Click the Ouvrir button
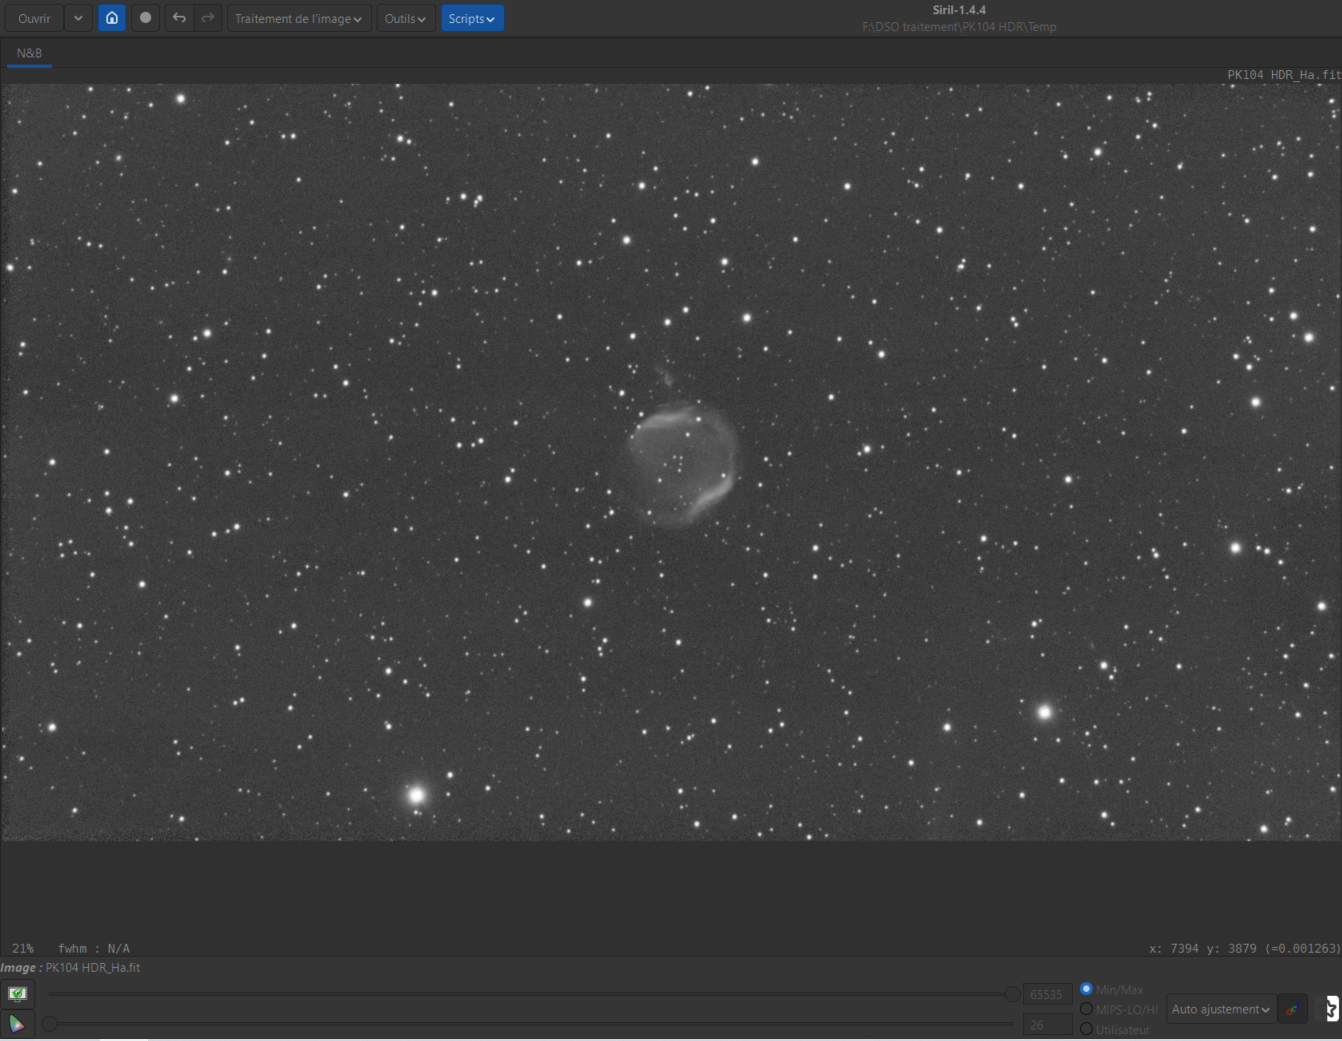 point(34,18)
